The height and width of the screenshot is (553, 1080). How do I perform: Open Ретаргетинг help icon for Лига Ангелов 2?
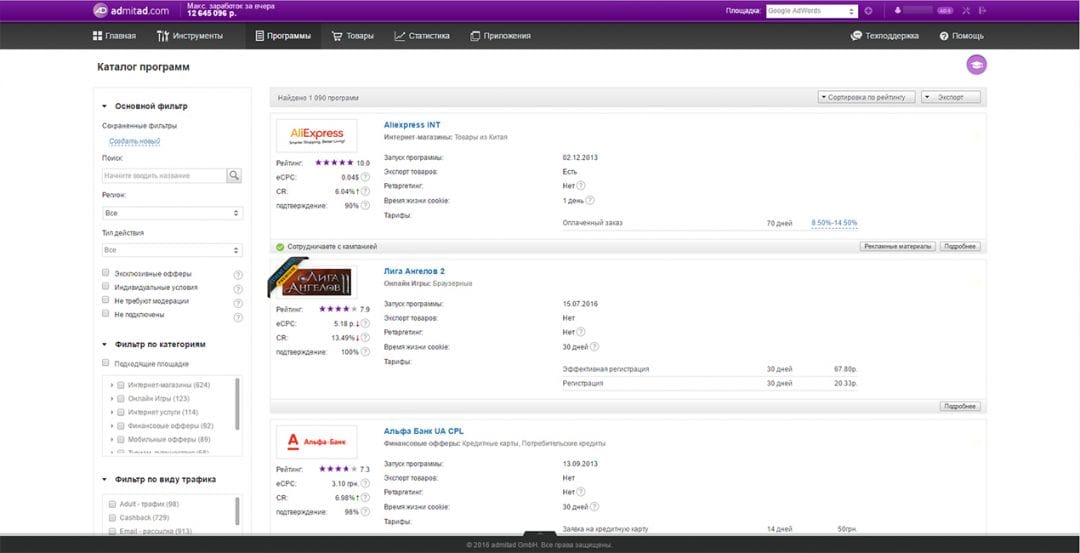(581, 332)
